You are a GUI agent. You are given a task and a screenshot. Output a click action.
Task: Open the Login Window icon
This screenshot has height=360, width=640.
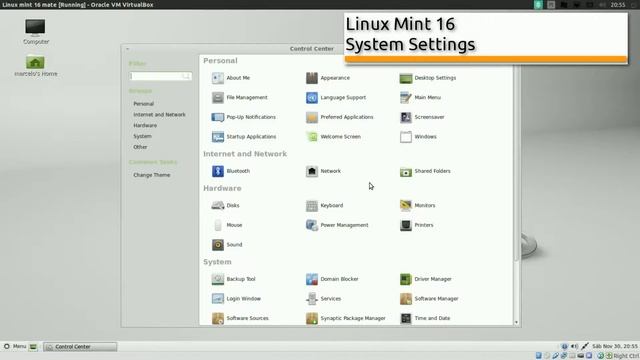pos(218,299)
